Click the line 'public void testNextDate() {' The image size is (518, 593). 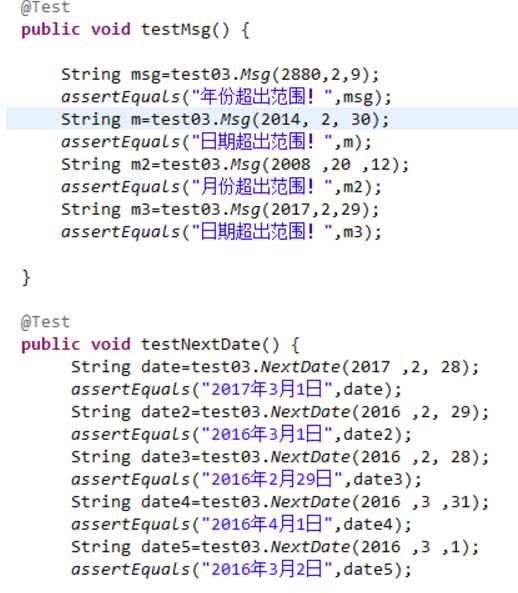click(160, 345)
